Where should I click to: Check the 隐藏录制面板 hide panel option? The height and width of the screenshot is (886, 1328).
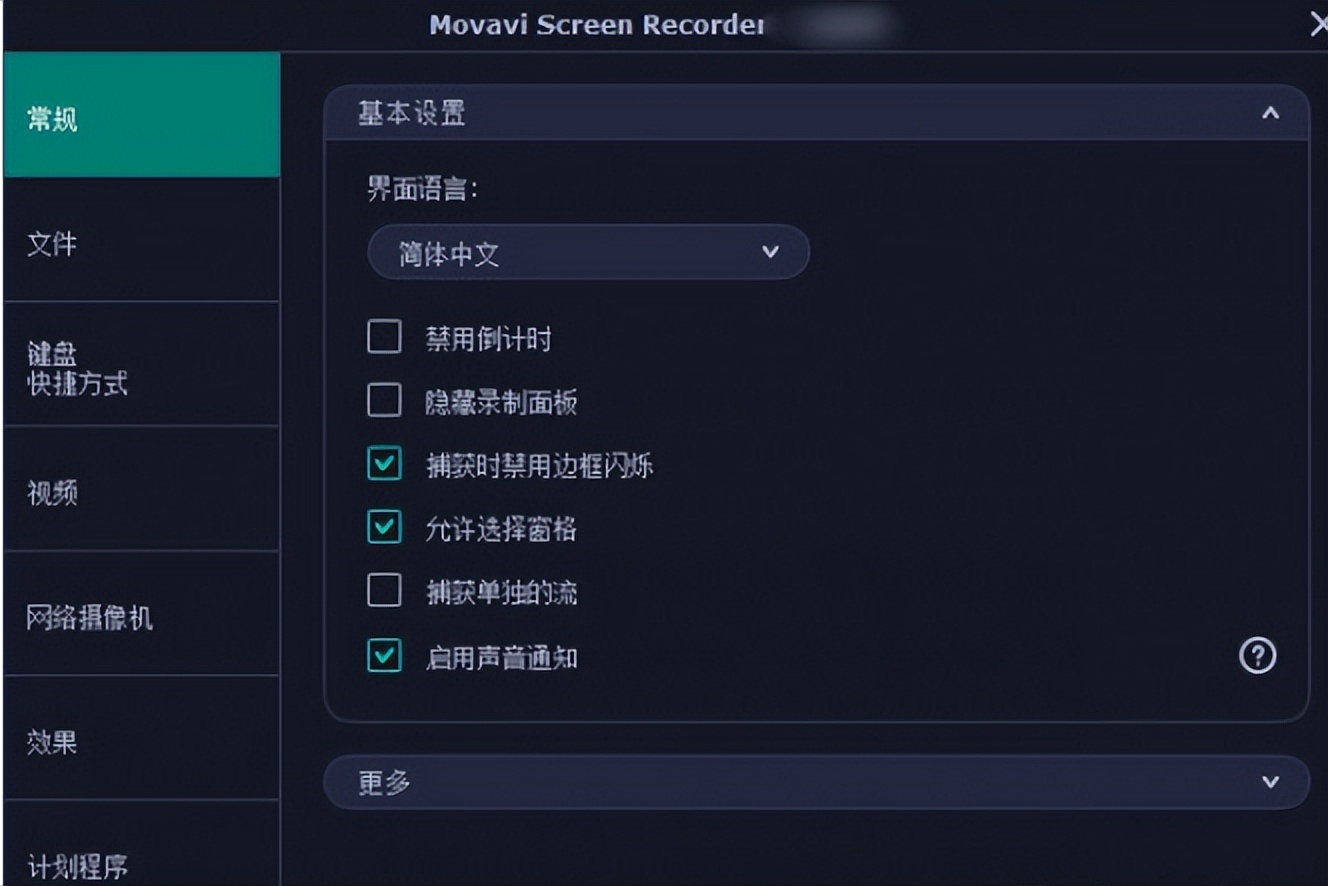pos(383,401)
